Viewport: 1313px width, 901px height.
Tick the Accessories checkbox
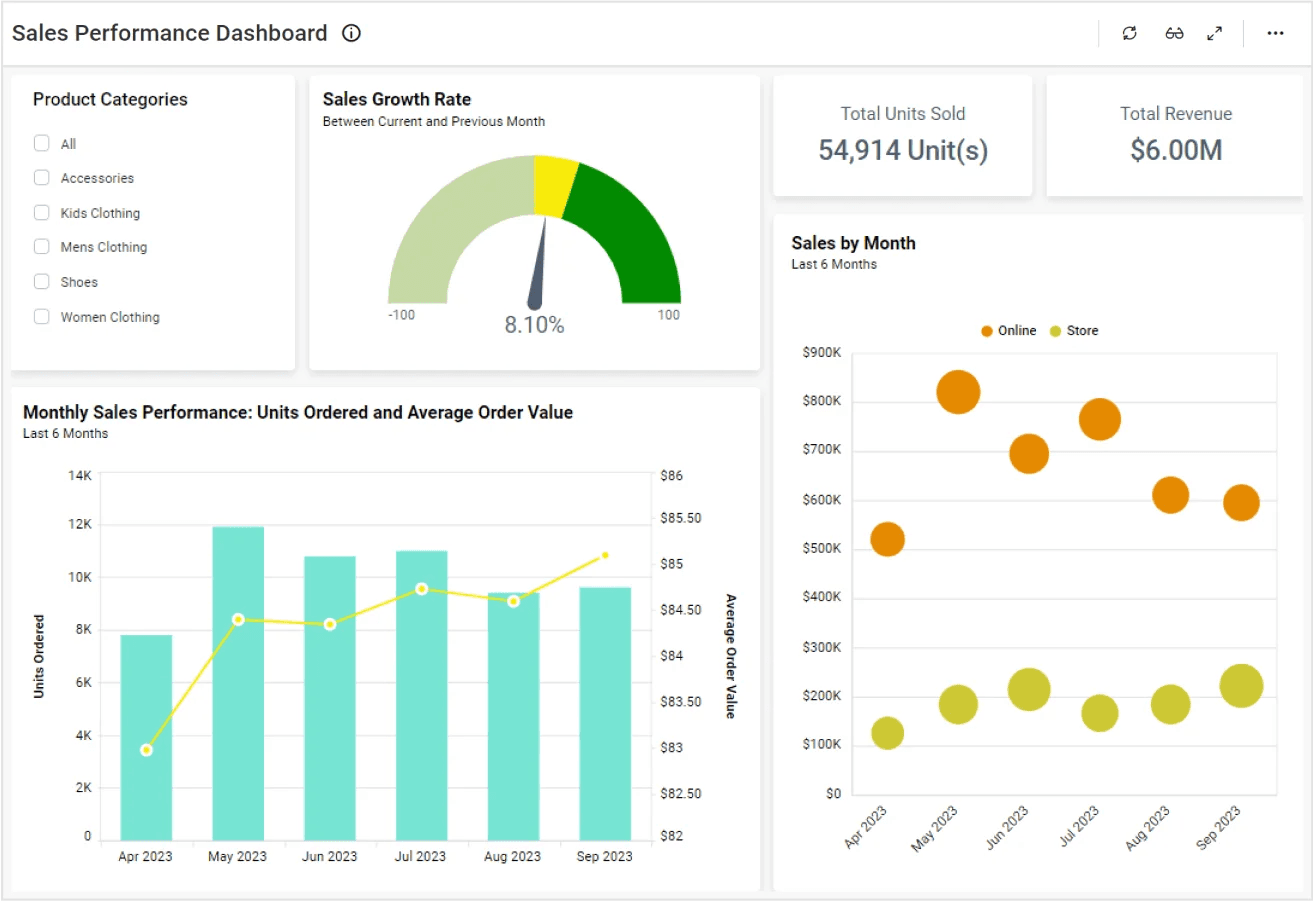42,177
